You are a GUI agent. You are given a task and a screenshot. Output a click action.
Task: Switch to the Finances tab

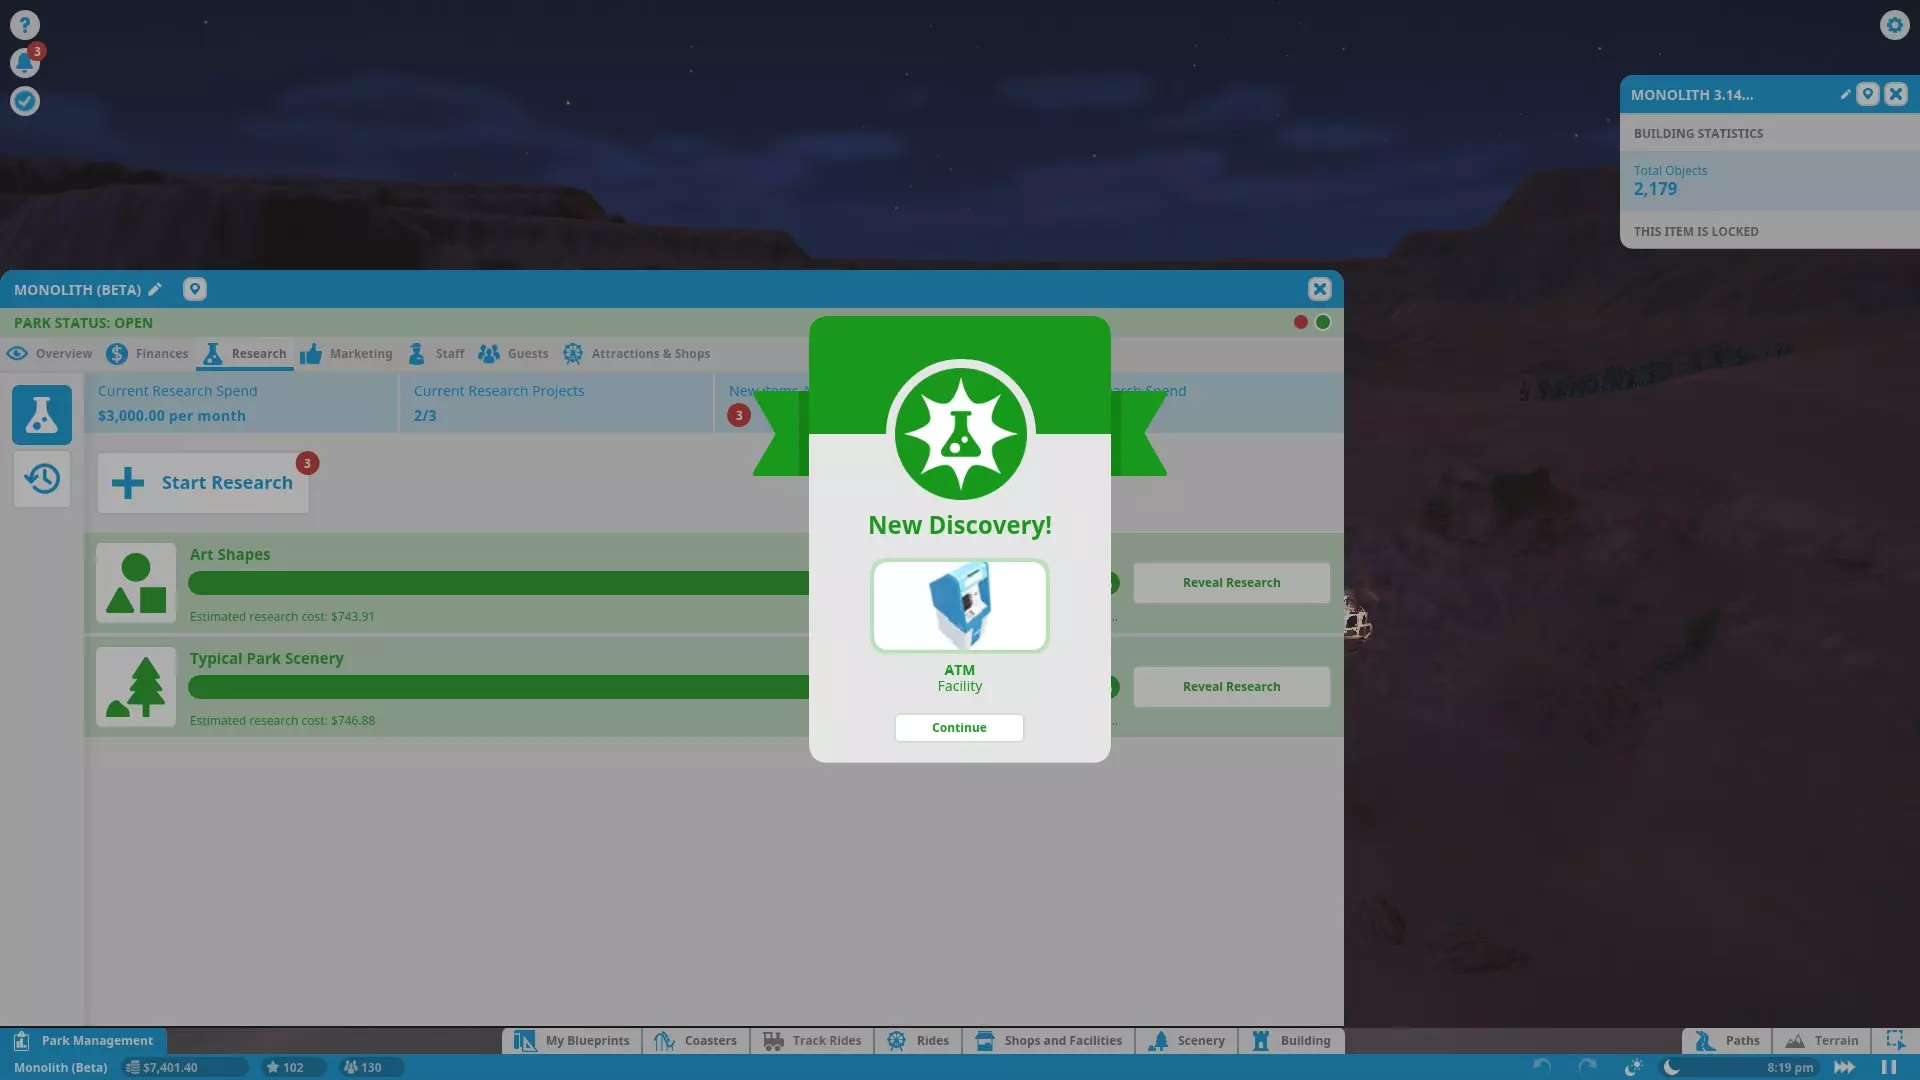click(x=147, y=353)
